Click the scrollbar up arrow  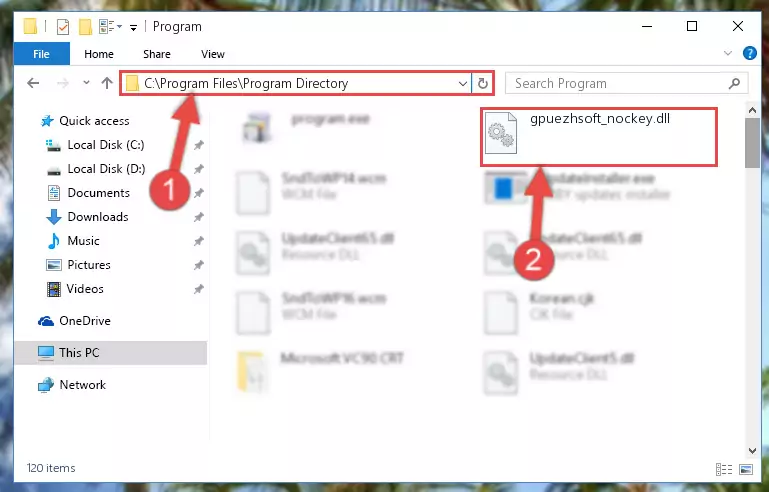752,111
